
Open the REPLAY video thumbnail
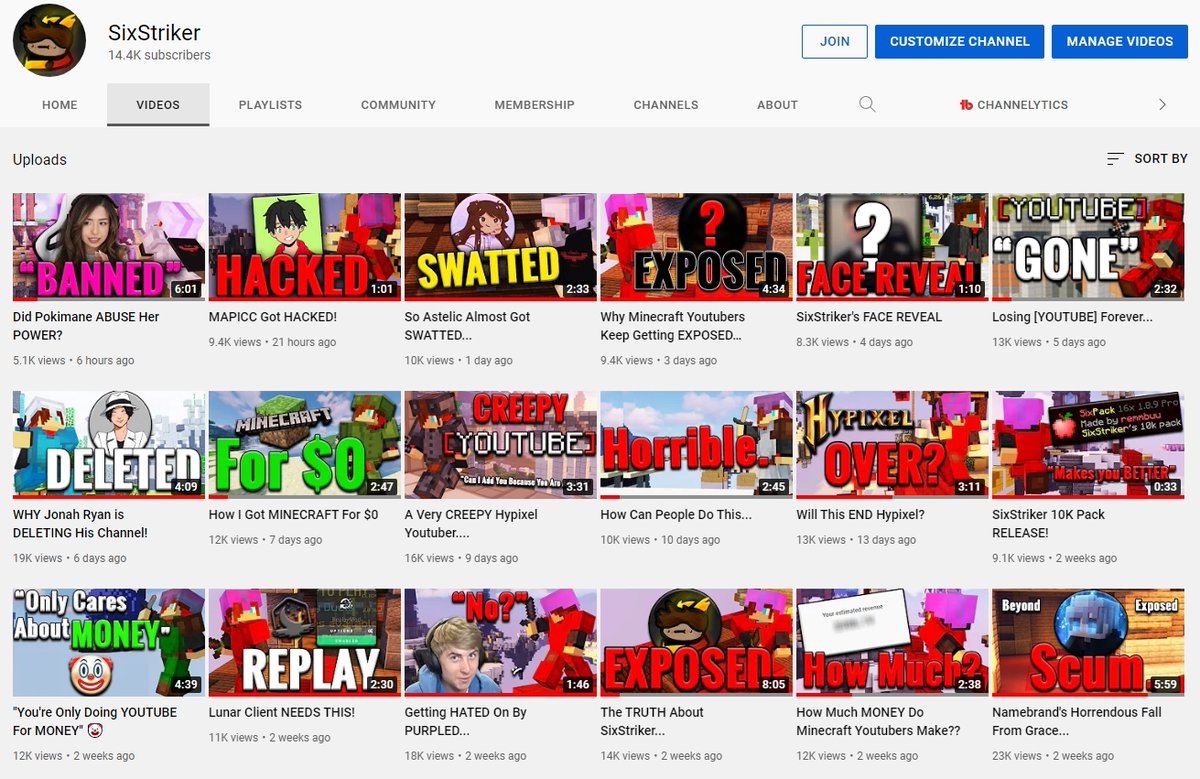[305, 643]
